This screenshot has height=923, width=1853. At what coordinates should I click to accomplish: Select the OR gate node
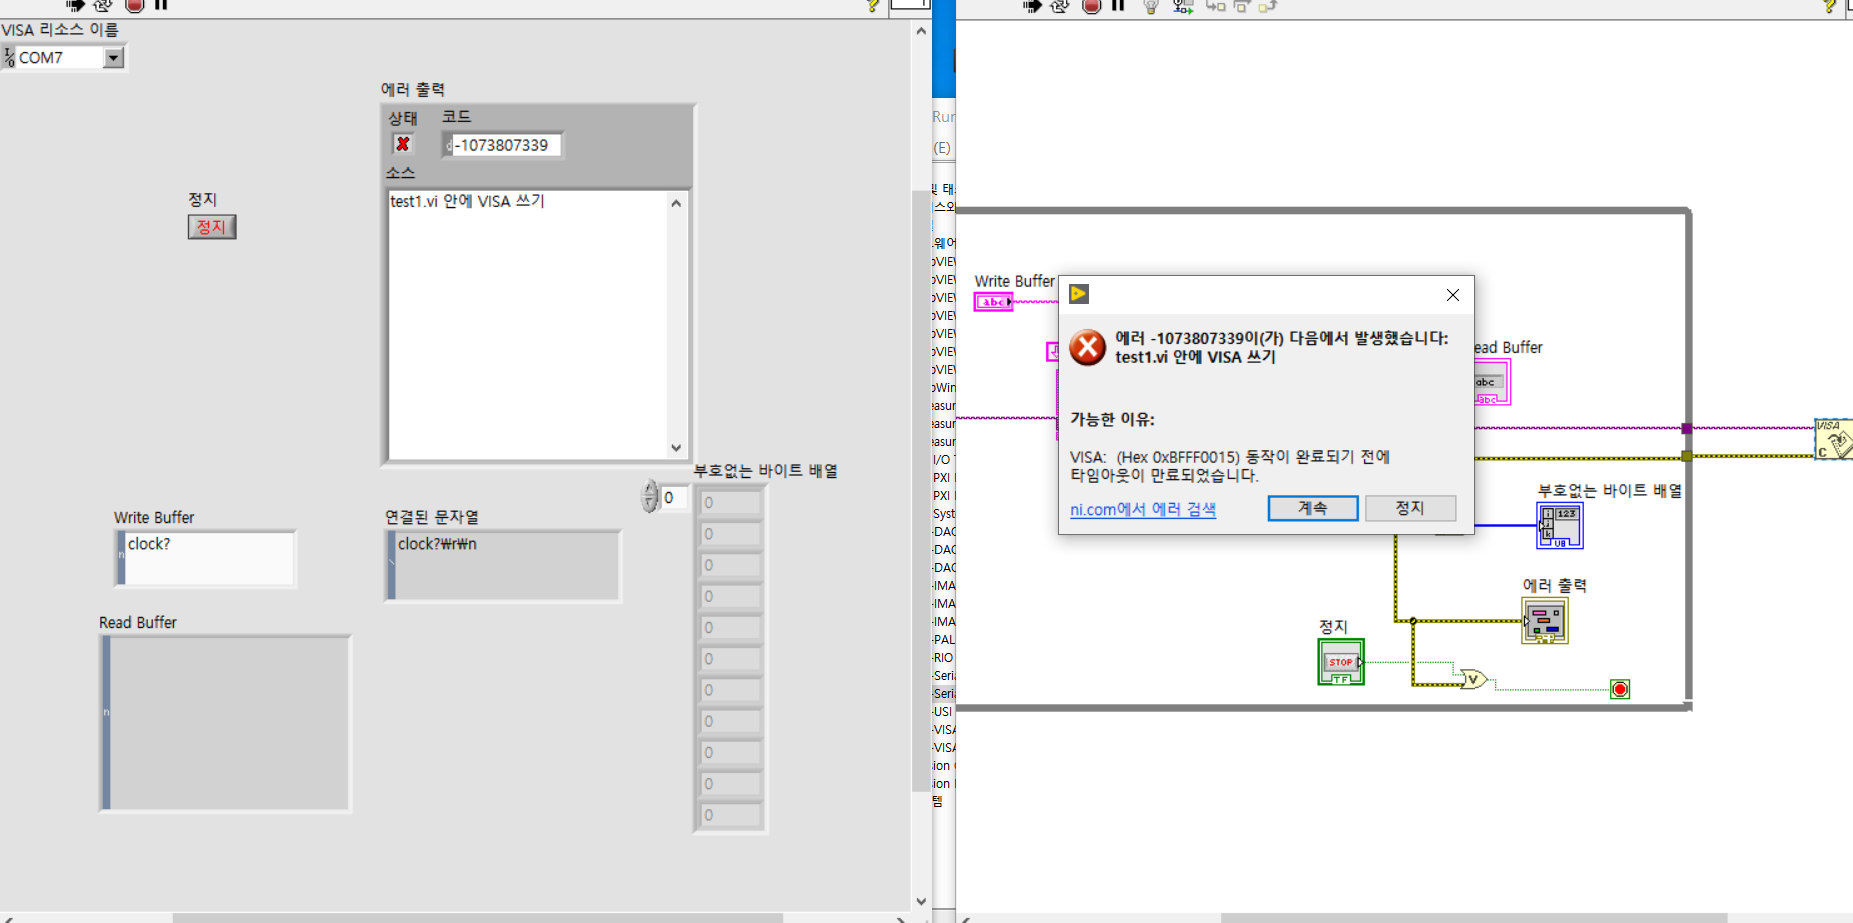point(1473,680)
